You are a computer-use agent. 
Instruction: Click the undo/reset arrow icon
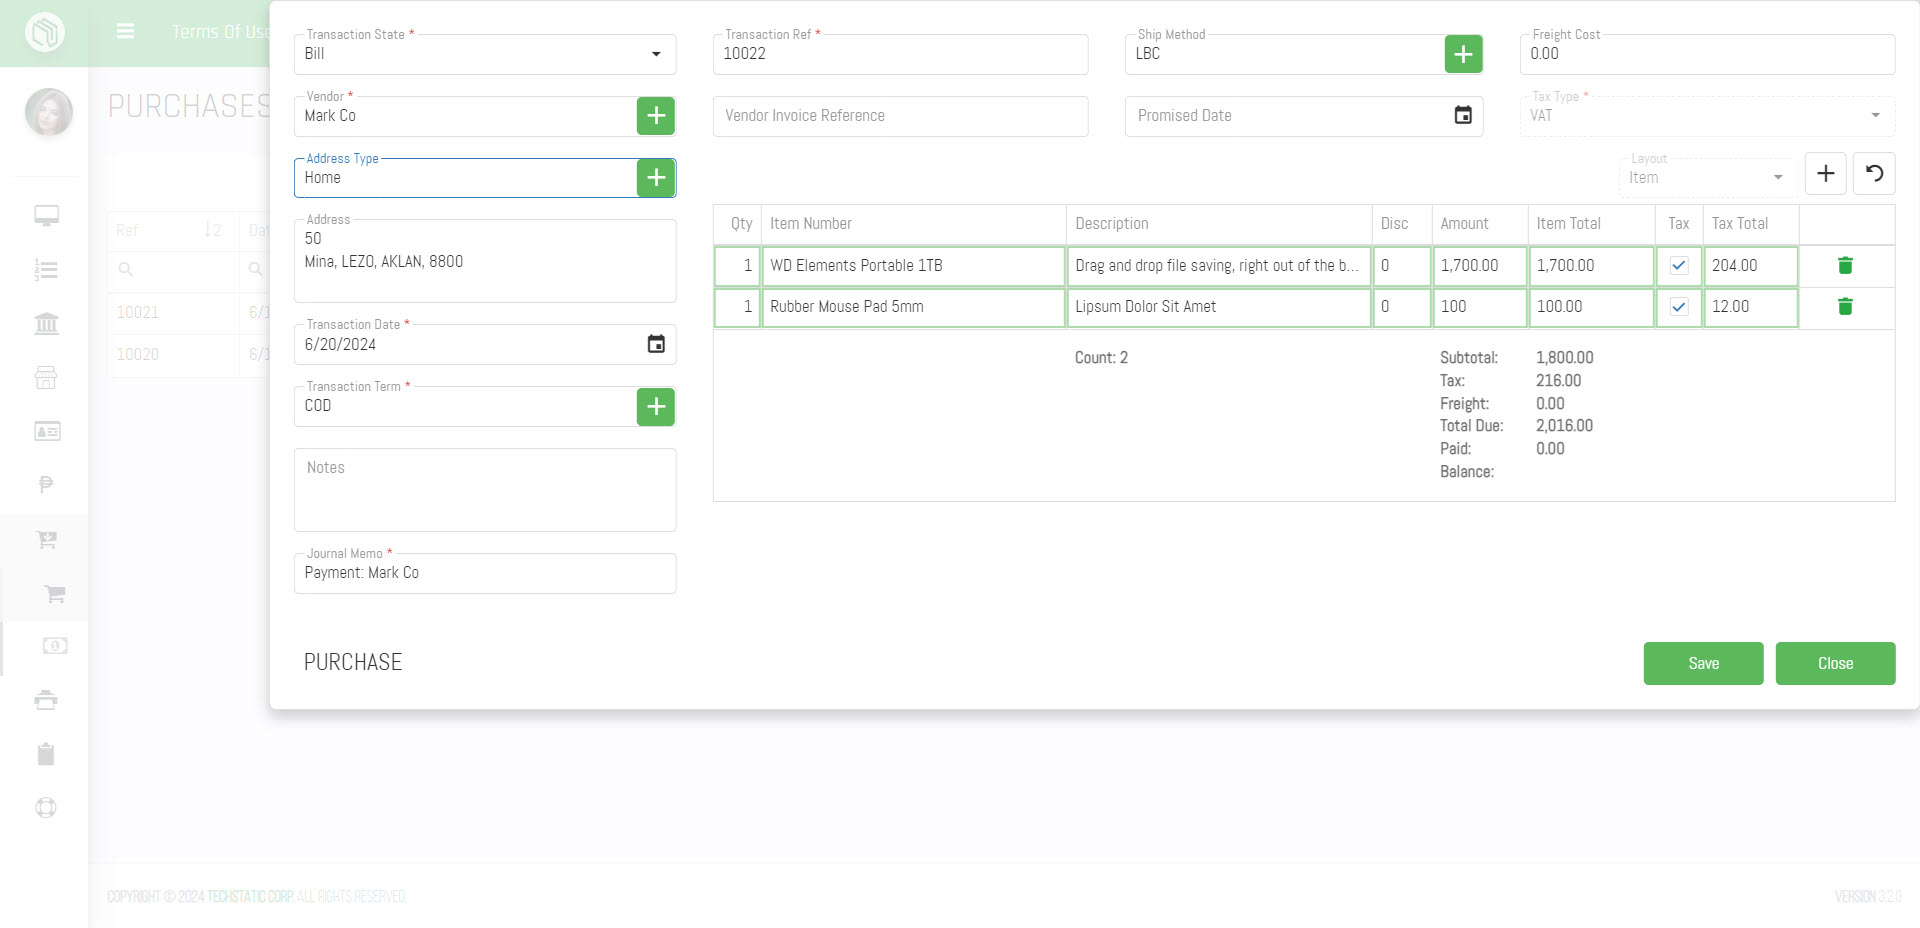click(1874, 174)
